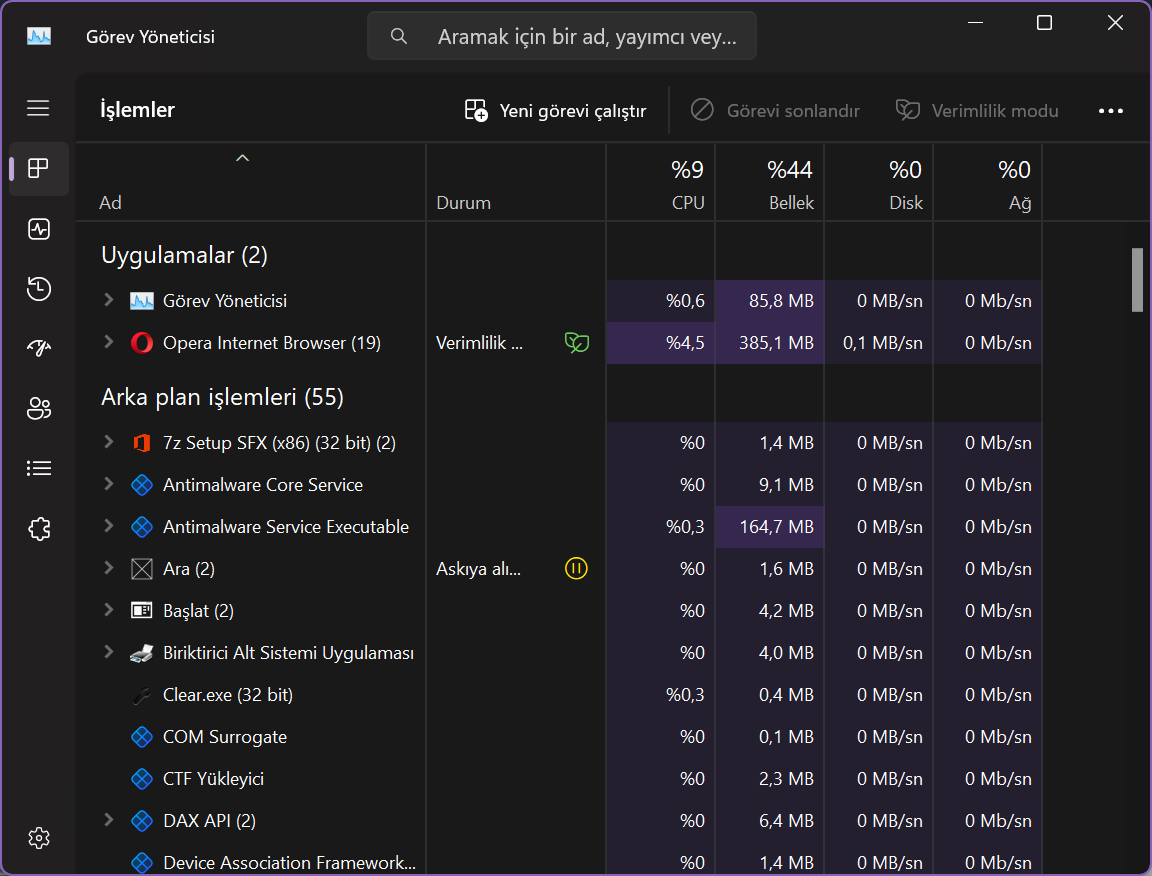Expand Antimalware Core Service
Screen dimensions: 1152x876
point(109,484)
